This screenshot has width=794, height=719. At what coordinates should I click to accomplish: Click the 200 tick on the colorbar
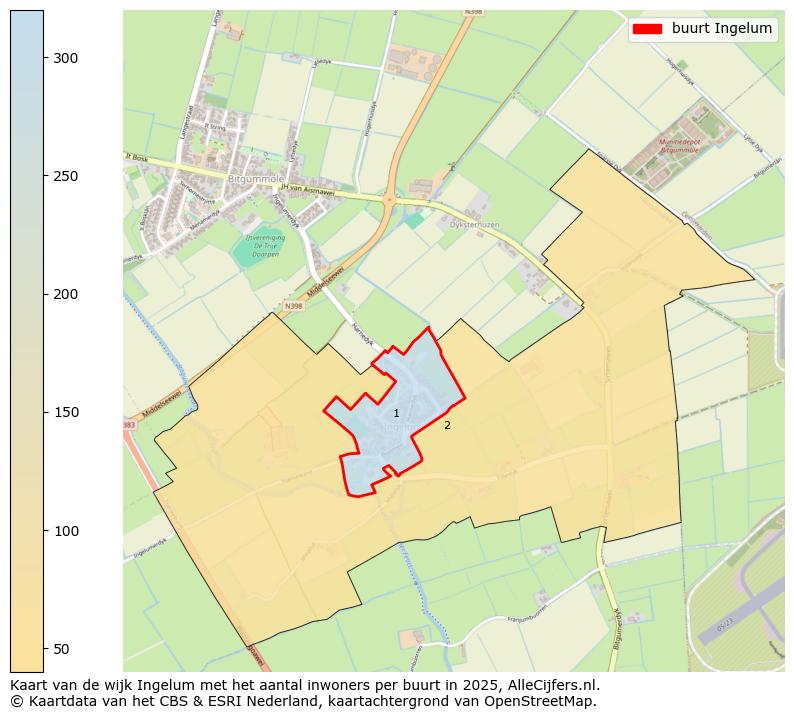66,294
